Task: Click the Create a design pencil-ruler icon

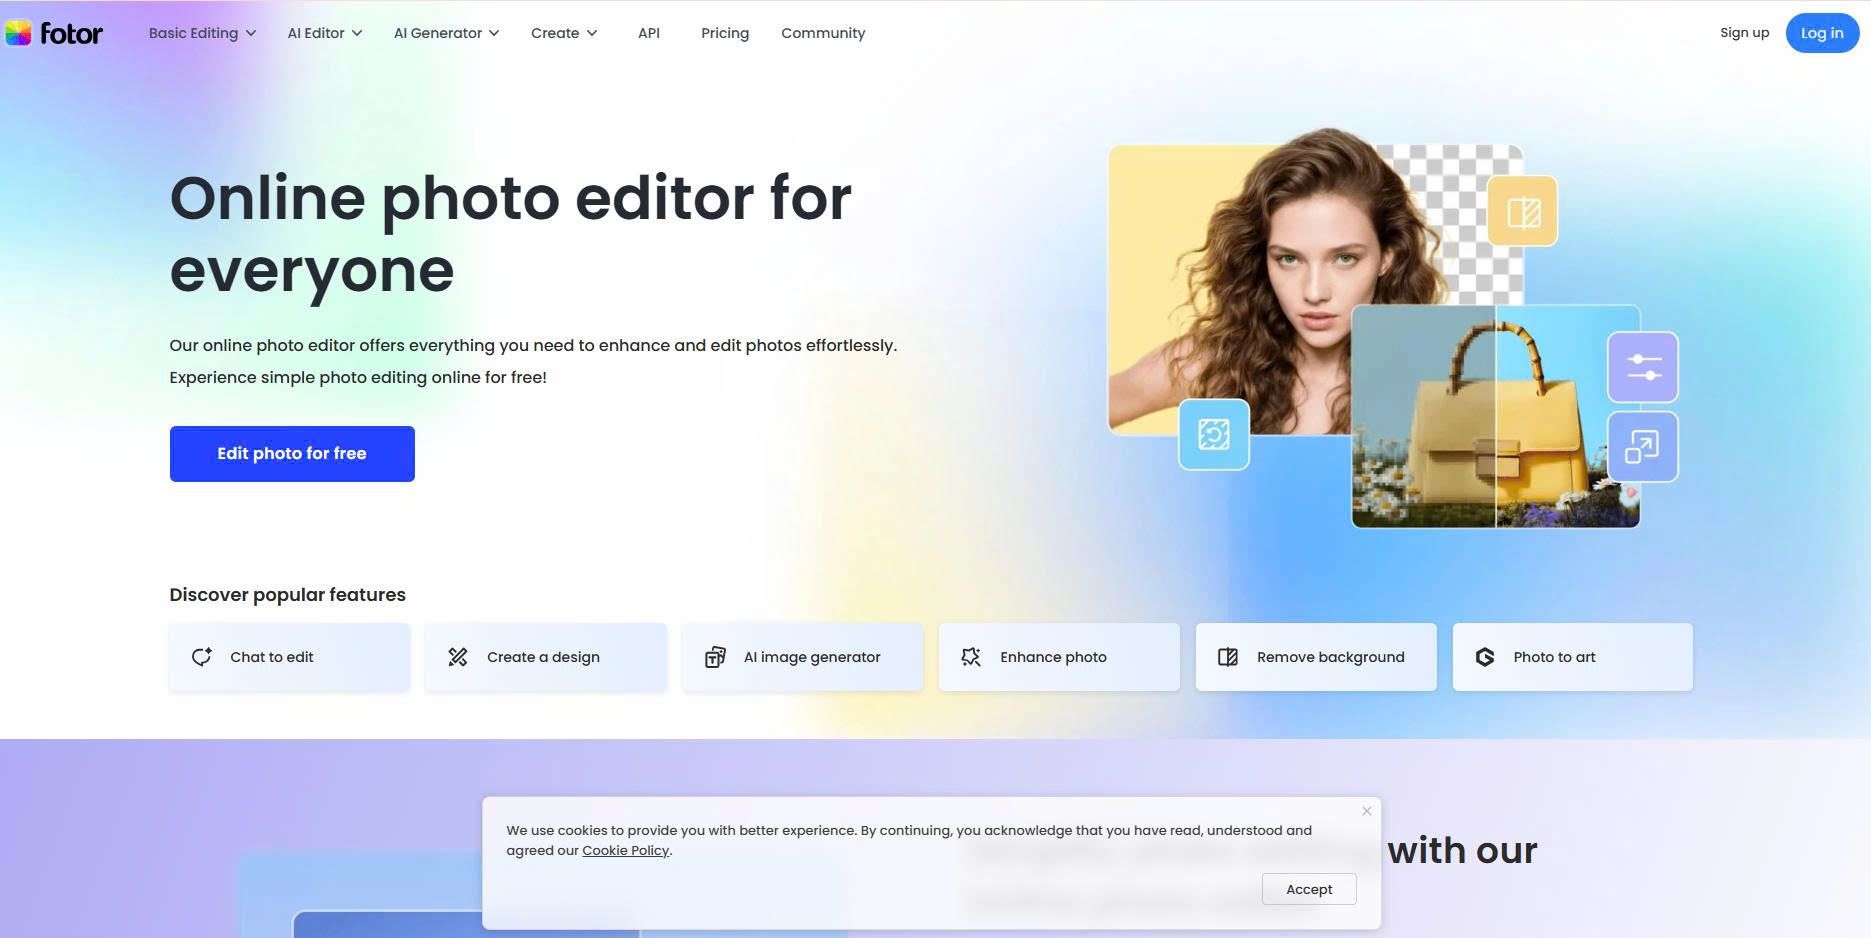Action: 458,657
